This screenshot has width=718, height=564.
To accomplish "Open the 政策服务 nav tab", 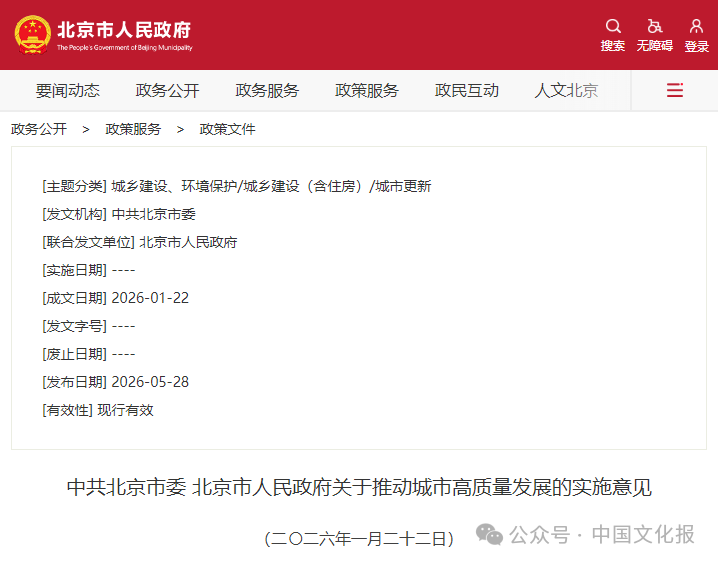I will tap(367, 91).
